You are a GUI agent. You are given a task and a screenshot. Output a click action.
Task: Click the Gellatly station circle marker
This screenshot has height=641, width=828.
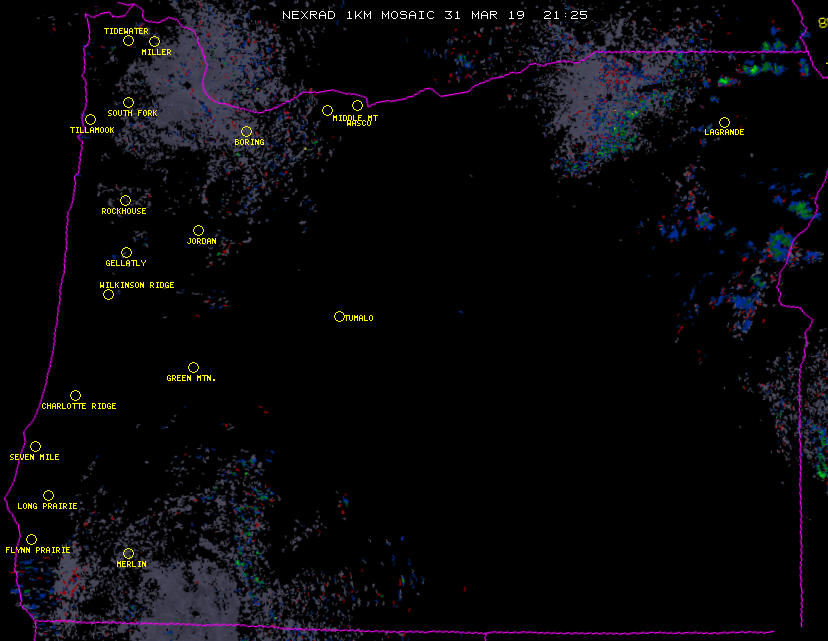(x=126, y=252)
